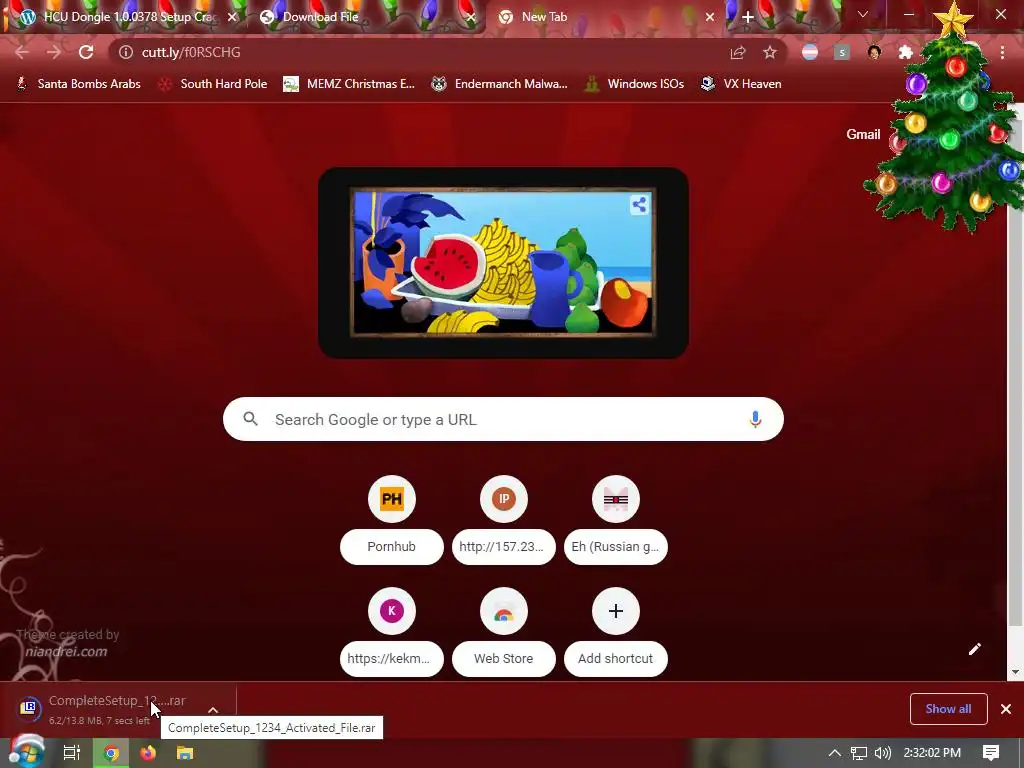Open the VX Heaven bookmark

(741, 84)
